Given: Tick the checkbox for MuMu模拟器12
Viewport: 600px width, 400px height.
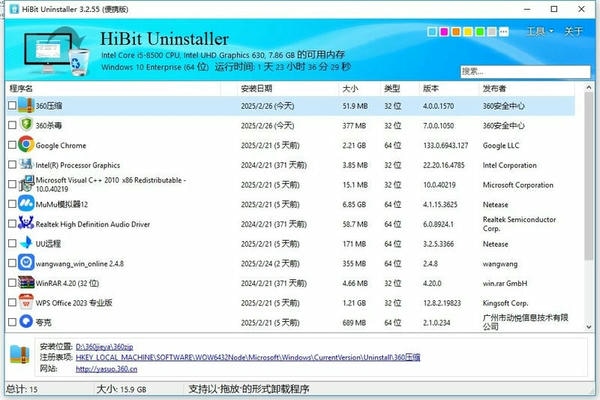Looking at the screenshot, I should [12, 204].
